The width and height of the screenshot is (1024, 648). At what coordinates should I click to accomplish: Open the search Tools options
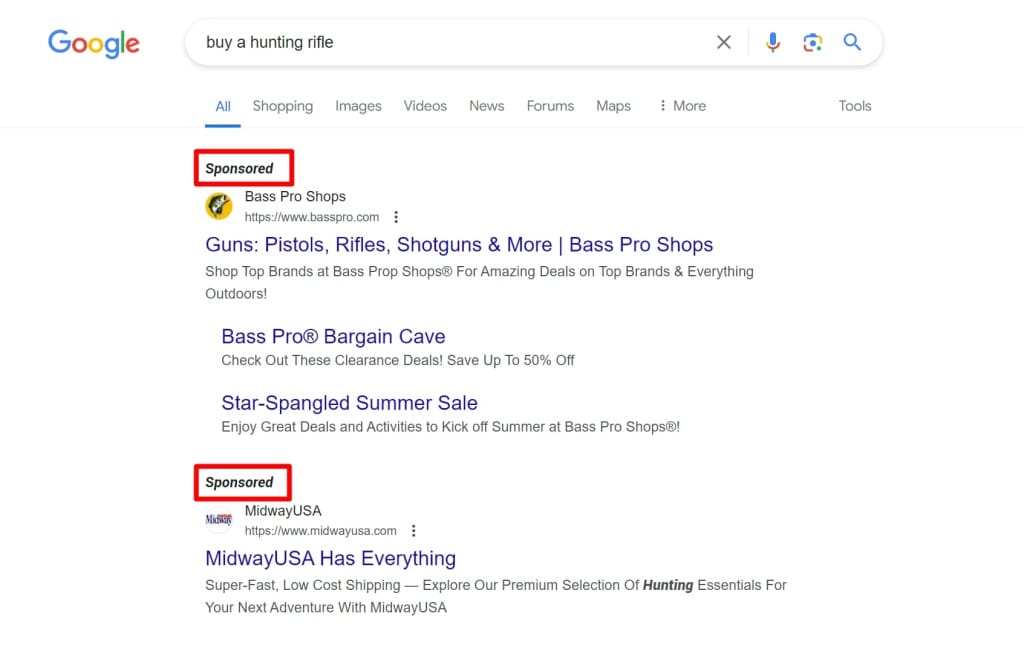click(855, 106)
